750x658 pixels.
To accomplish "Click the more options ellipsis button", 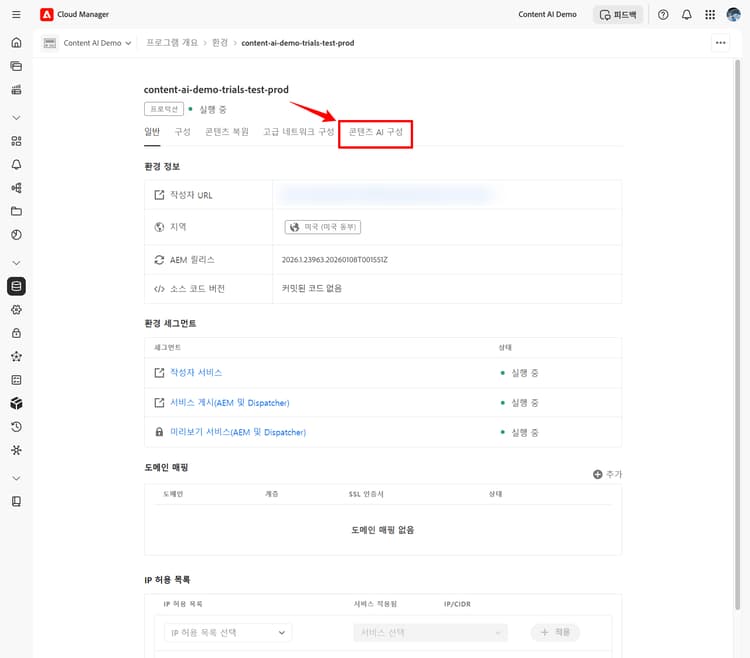I will point(720,43).
